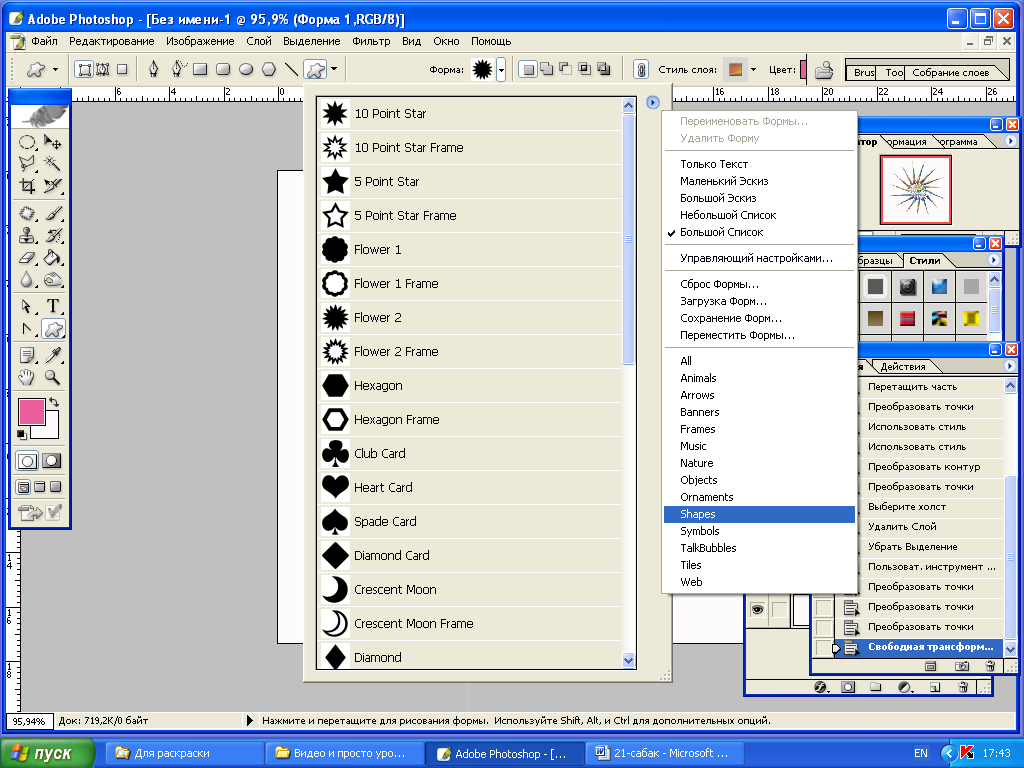
Task: Switch to Standard editing mode
Action: tap(27, 461)
